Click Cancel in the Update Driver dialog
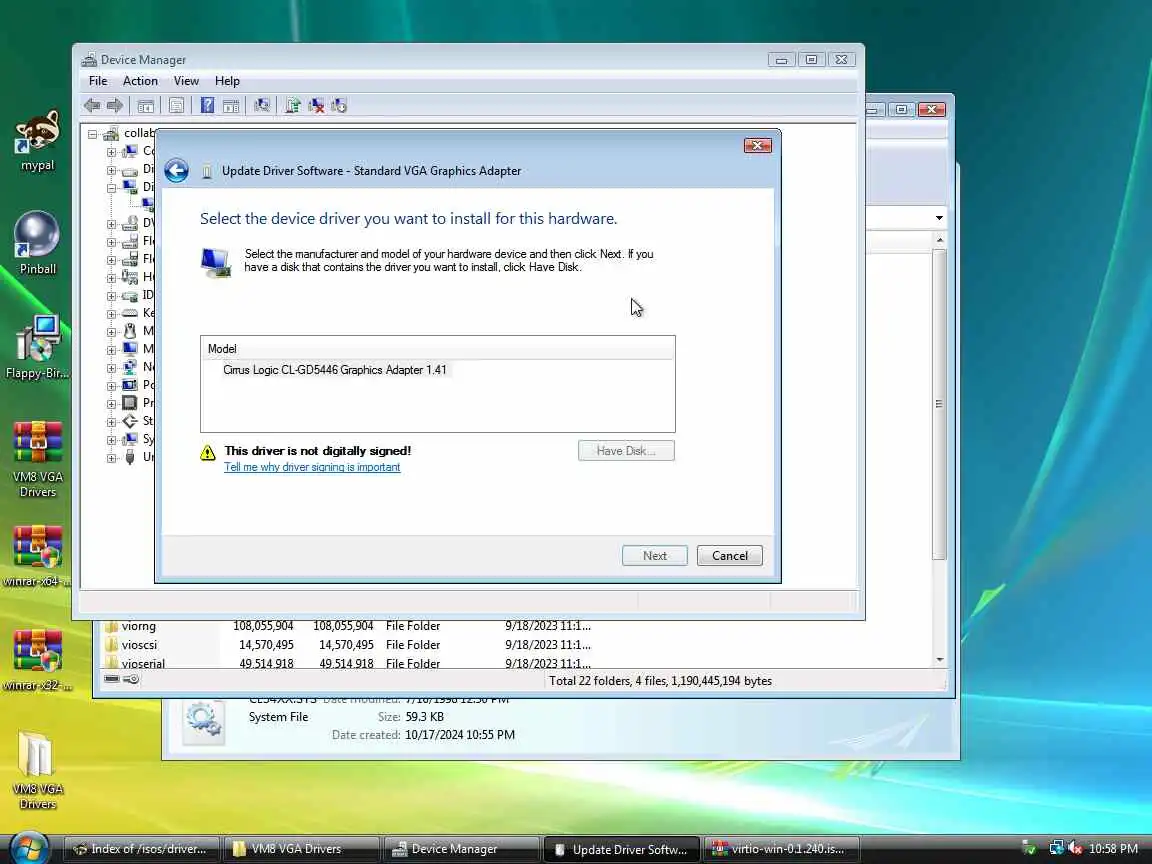The image size is (1152, 864). [x=730, y=555]
